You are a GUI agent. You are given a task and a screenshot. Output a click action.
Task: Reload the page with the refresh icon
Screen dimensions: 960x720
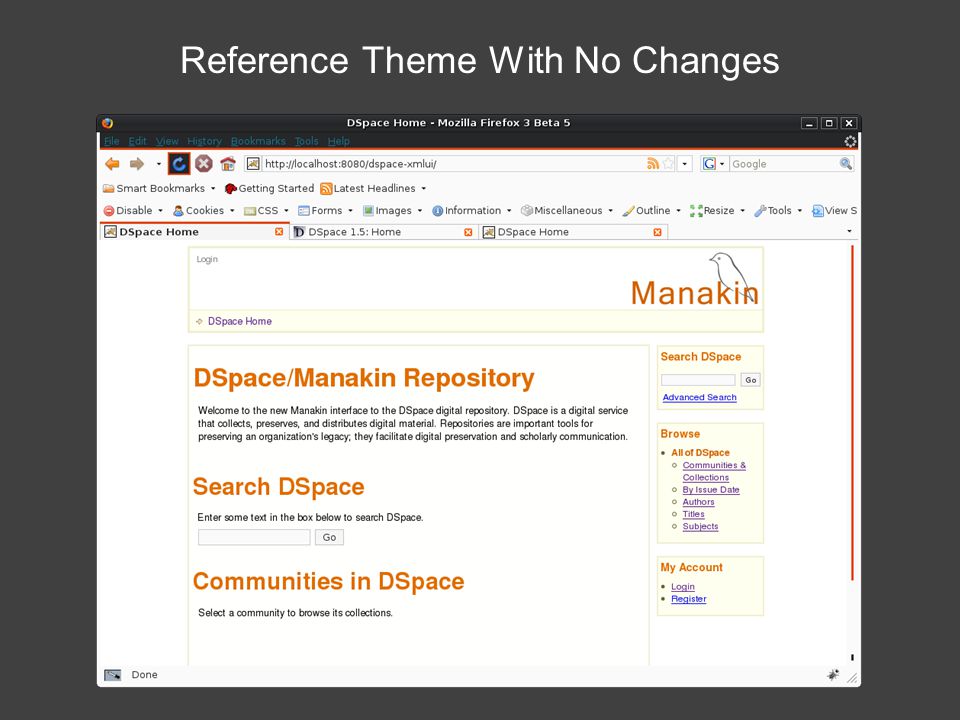click(x=179, y=163)
